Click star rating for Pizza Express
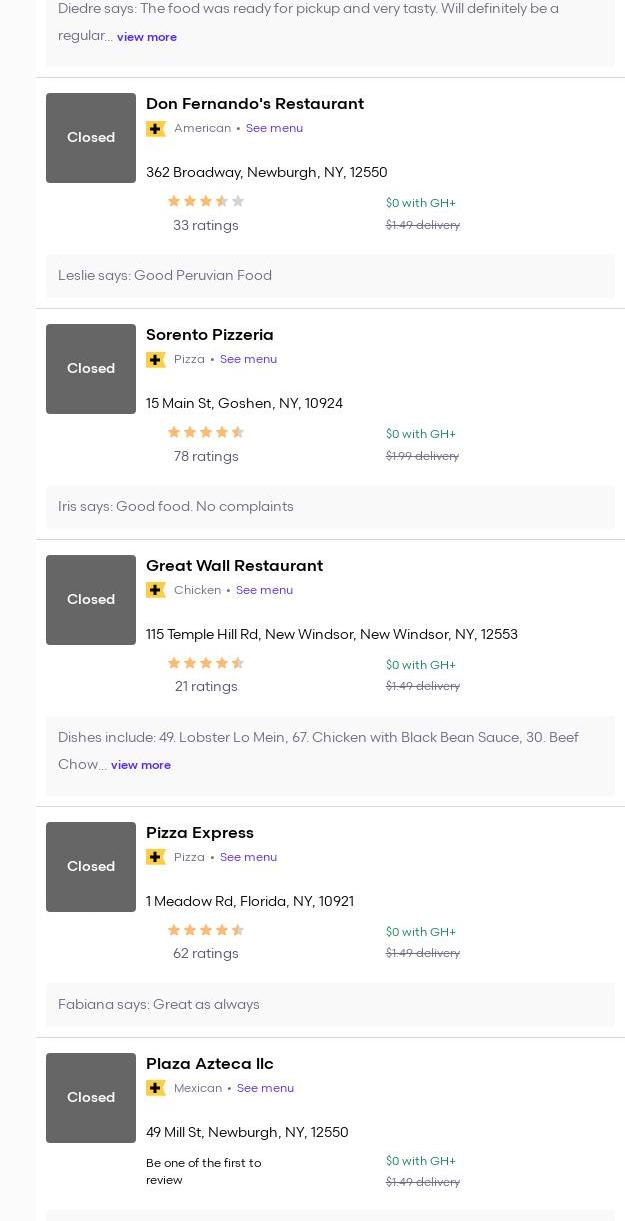625x1221 pixels. (206, 930)
